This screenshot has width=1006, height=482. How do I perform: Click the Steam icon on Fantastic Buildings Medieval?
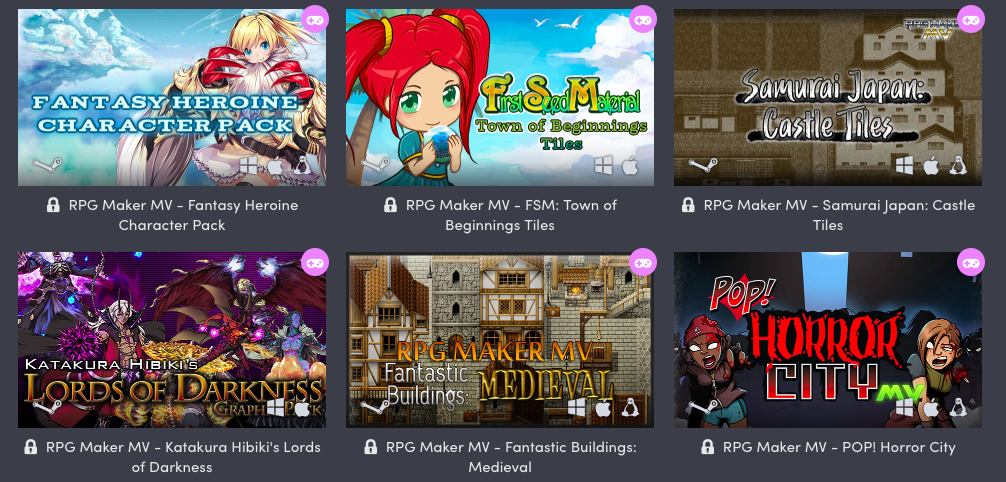[375, 408]
